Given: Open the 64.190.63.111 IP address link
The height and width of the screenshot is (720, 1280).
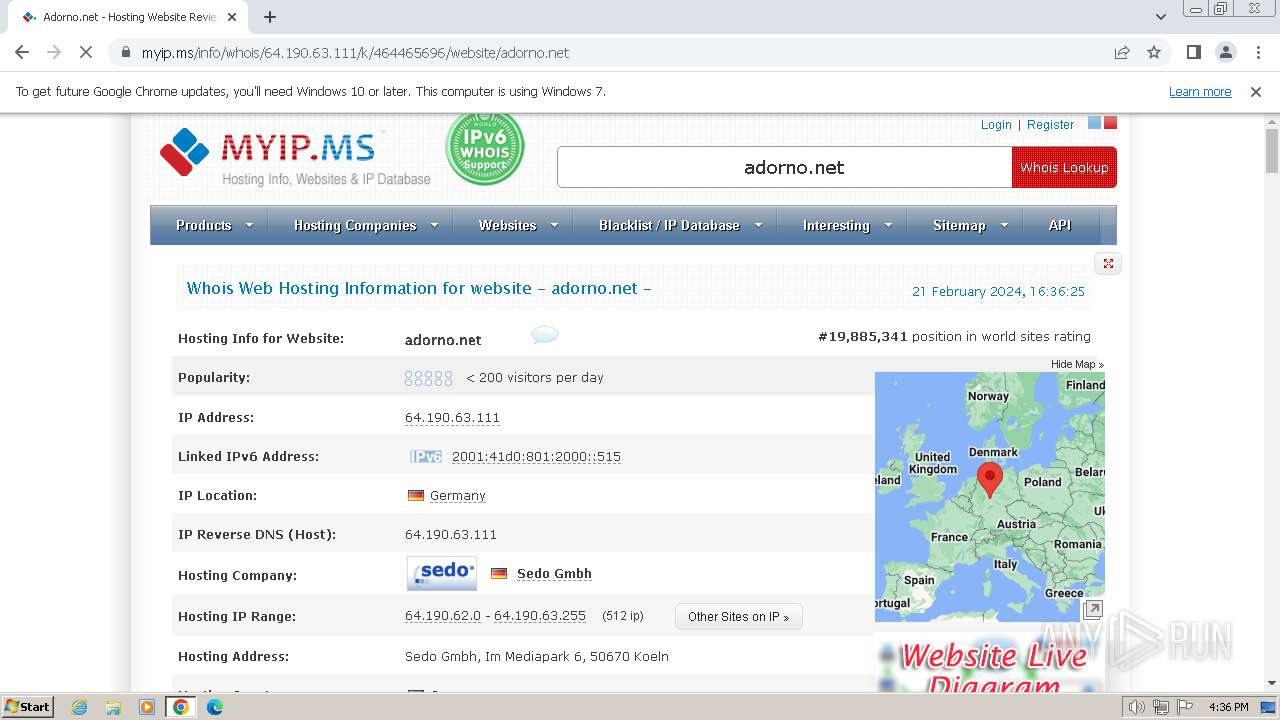Looking at the screenshot, I should [452, 418].
